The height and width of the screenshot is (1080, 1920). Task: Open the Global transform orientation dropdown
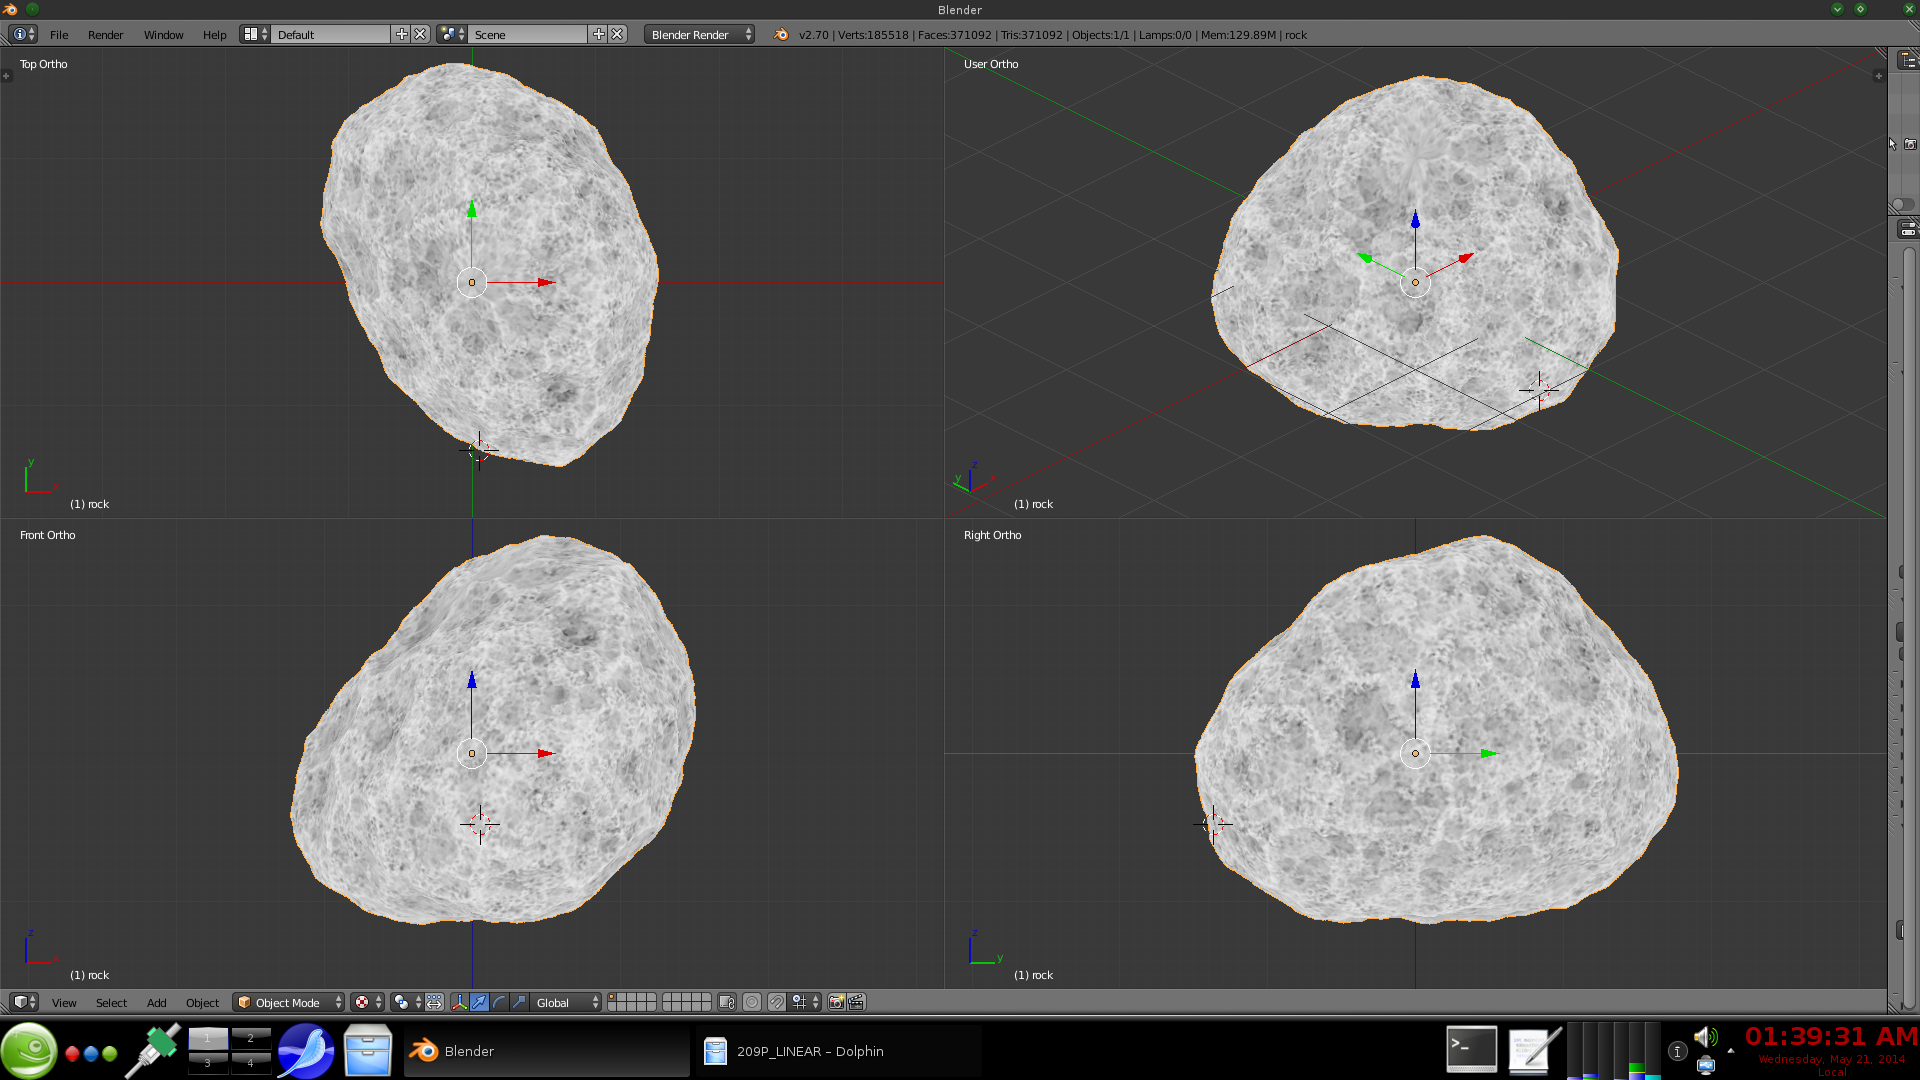(566, 1002)
